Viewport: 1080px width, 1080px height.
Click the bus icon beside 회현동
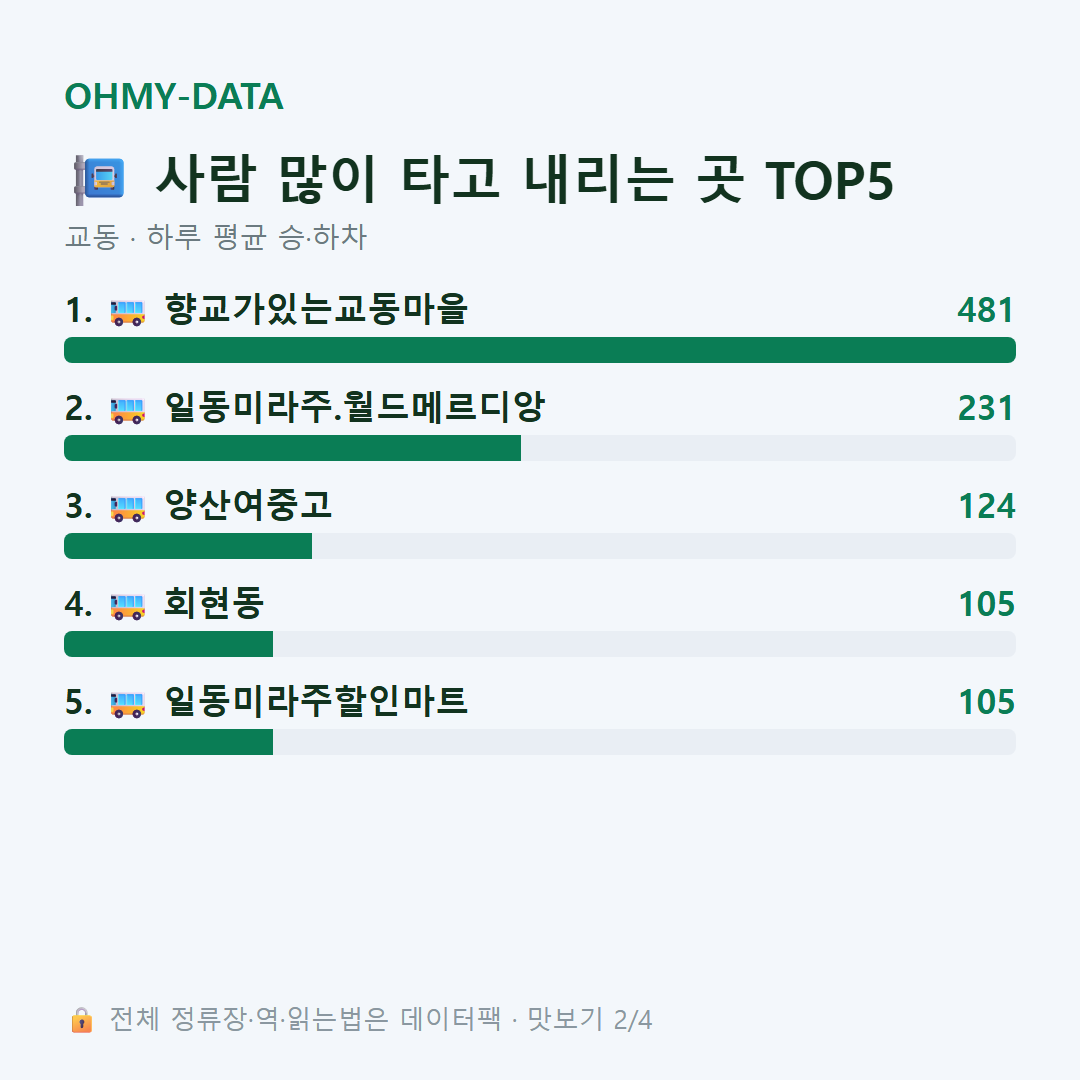[x=128, y=605]
